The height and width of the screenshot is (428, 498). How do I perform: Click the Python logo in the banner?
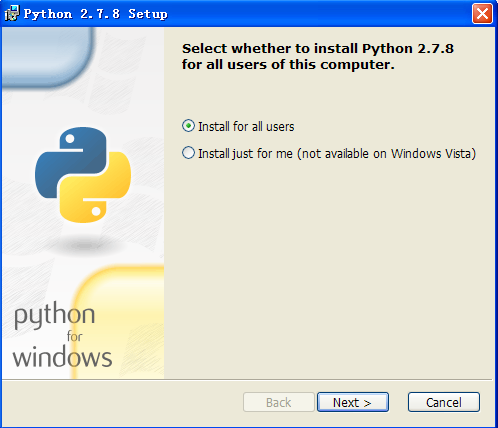(83, 175)
